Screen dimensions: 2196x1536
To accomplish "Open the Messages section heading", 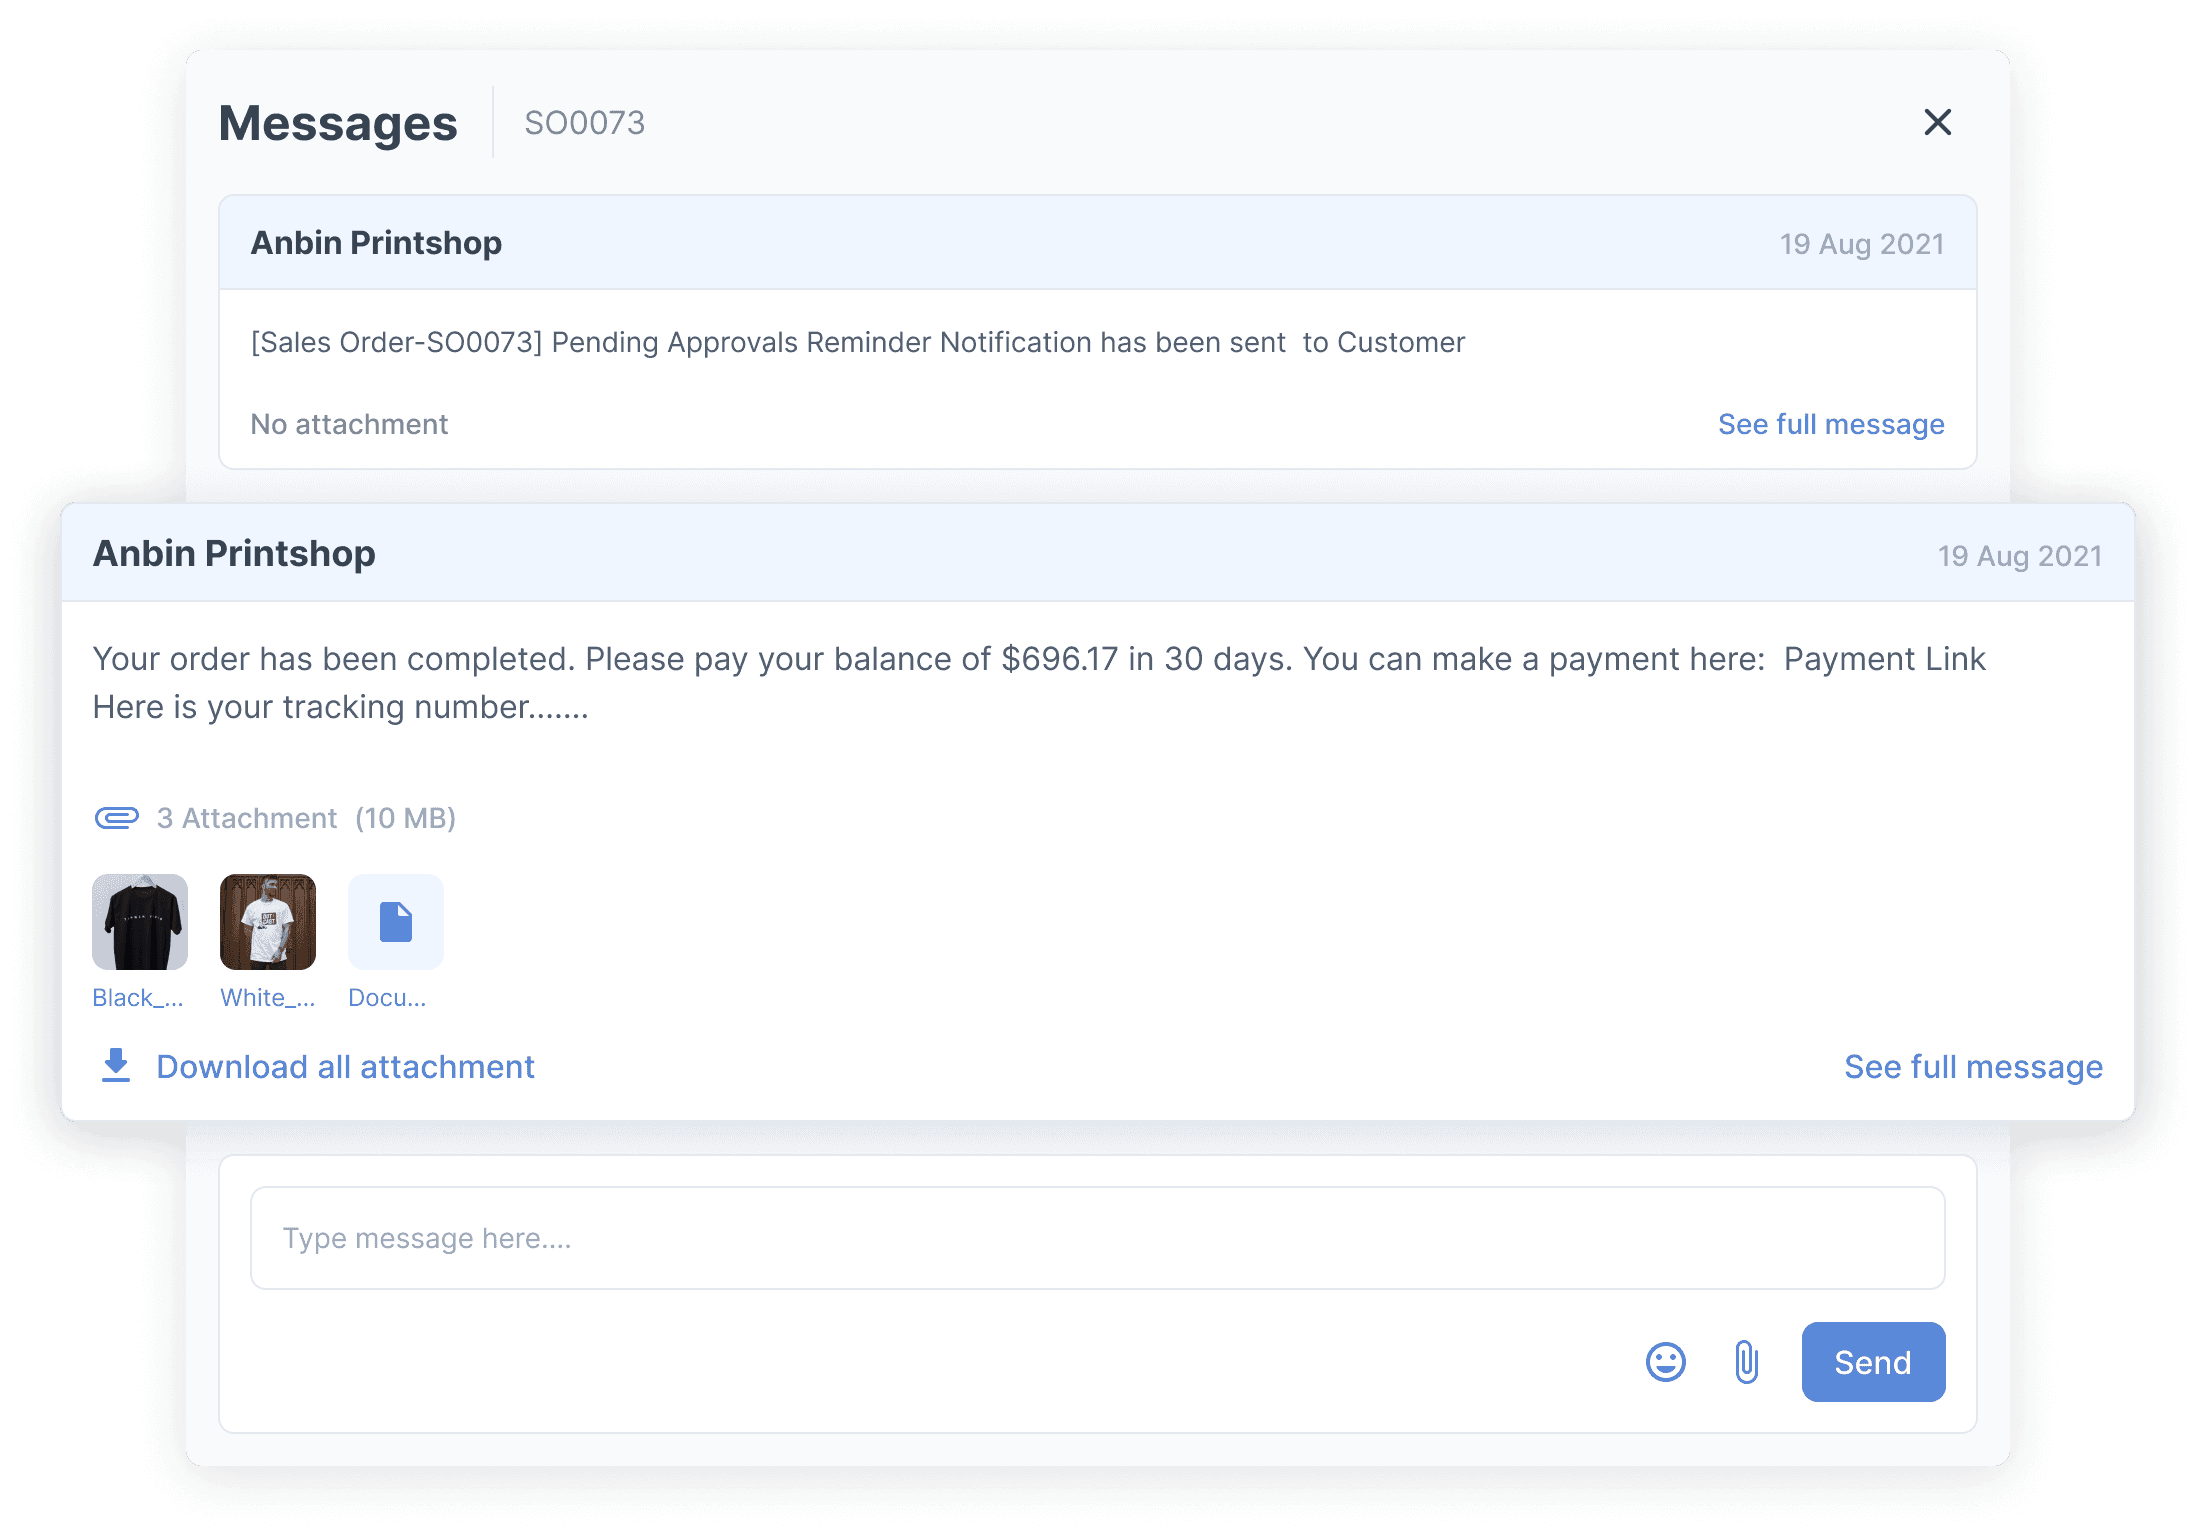I will [x=337, y=122].
